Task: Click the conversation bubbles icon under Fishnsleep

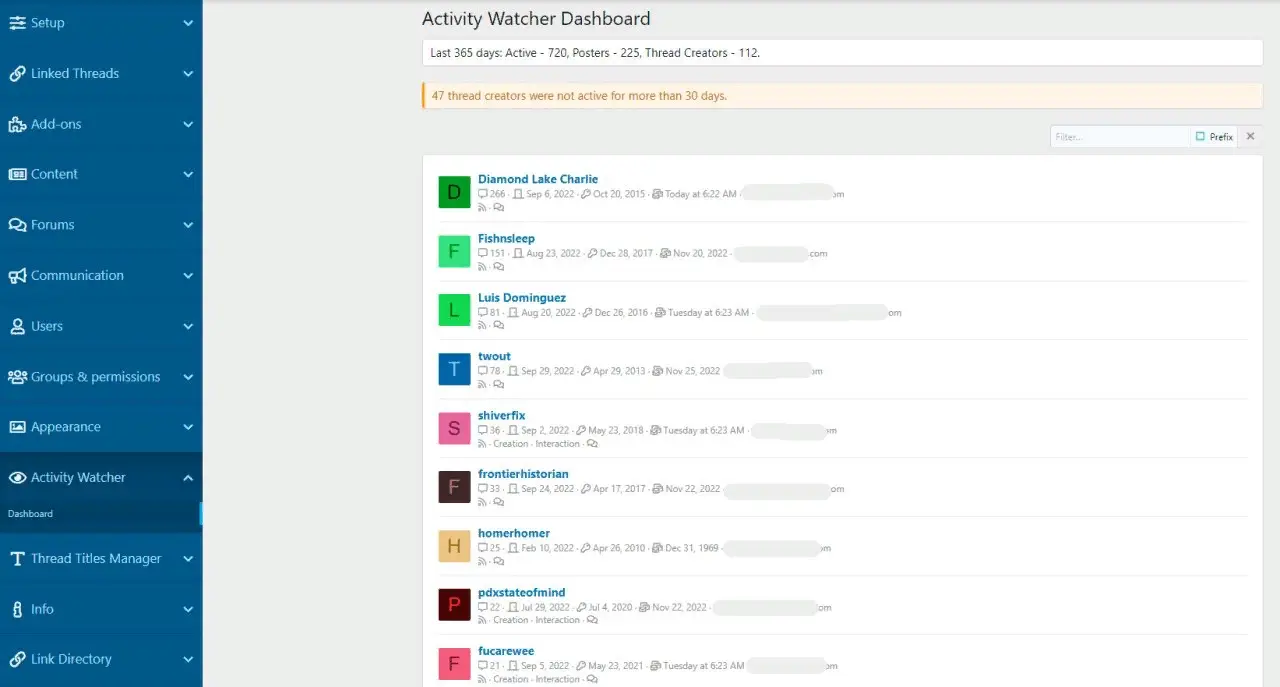Action: (x=498, y=267)
